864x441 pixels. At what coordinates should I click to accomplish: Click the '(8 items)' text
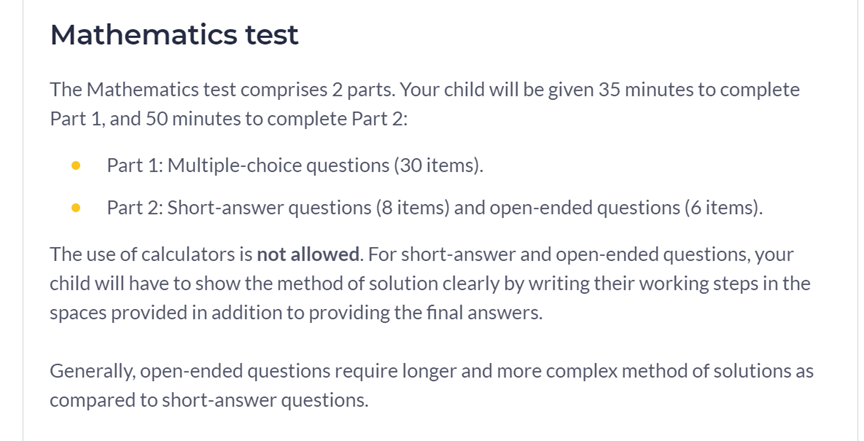pos(413,208)
